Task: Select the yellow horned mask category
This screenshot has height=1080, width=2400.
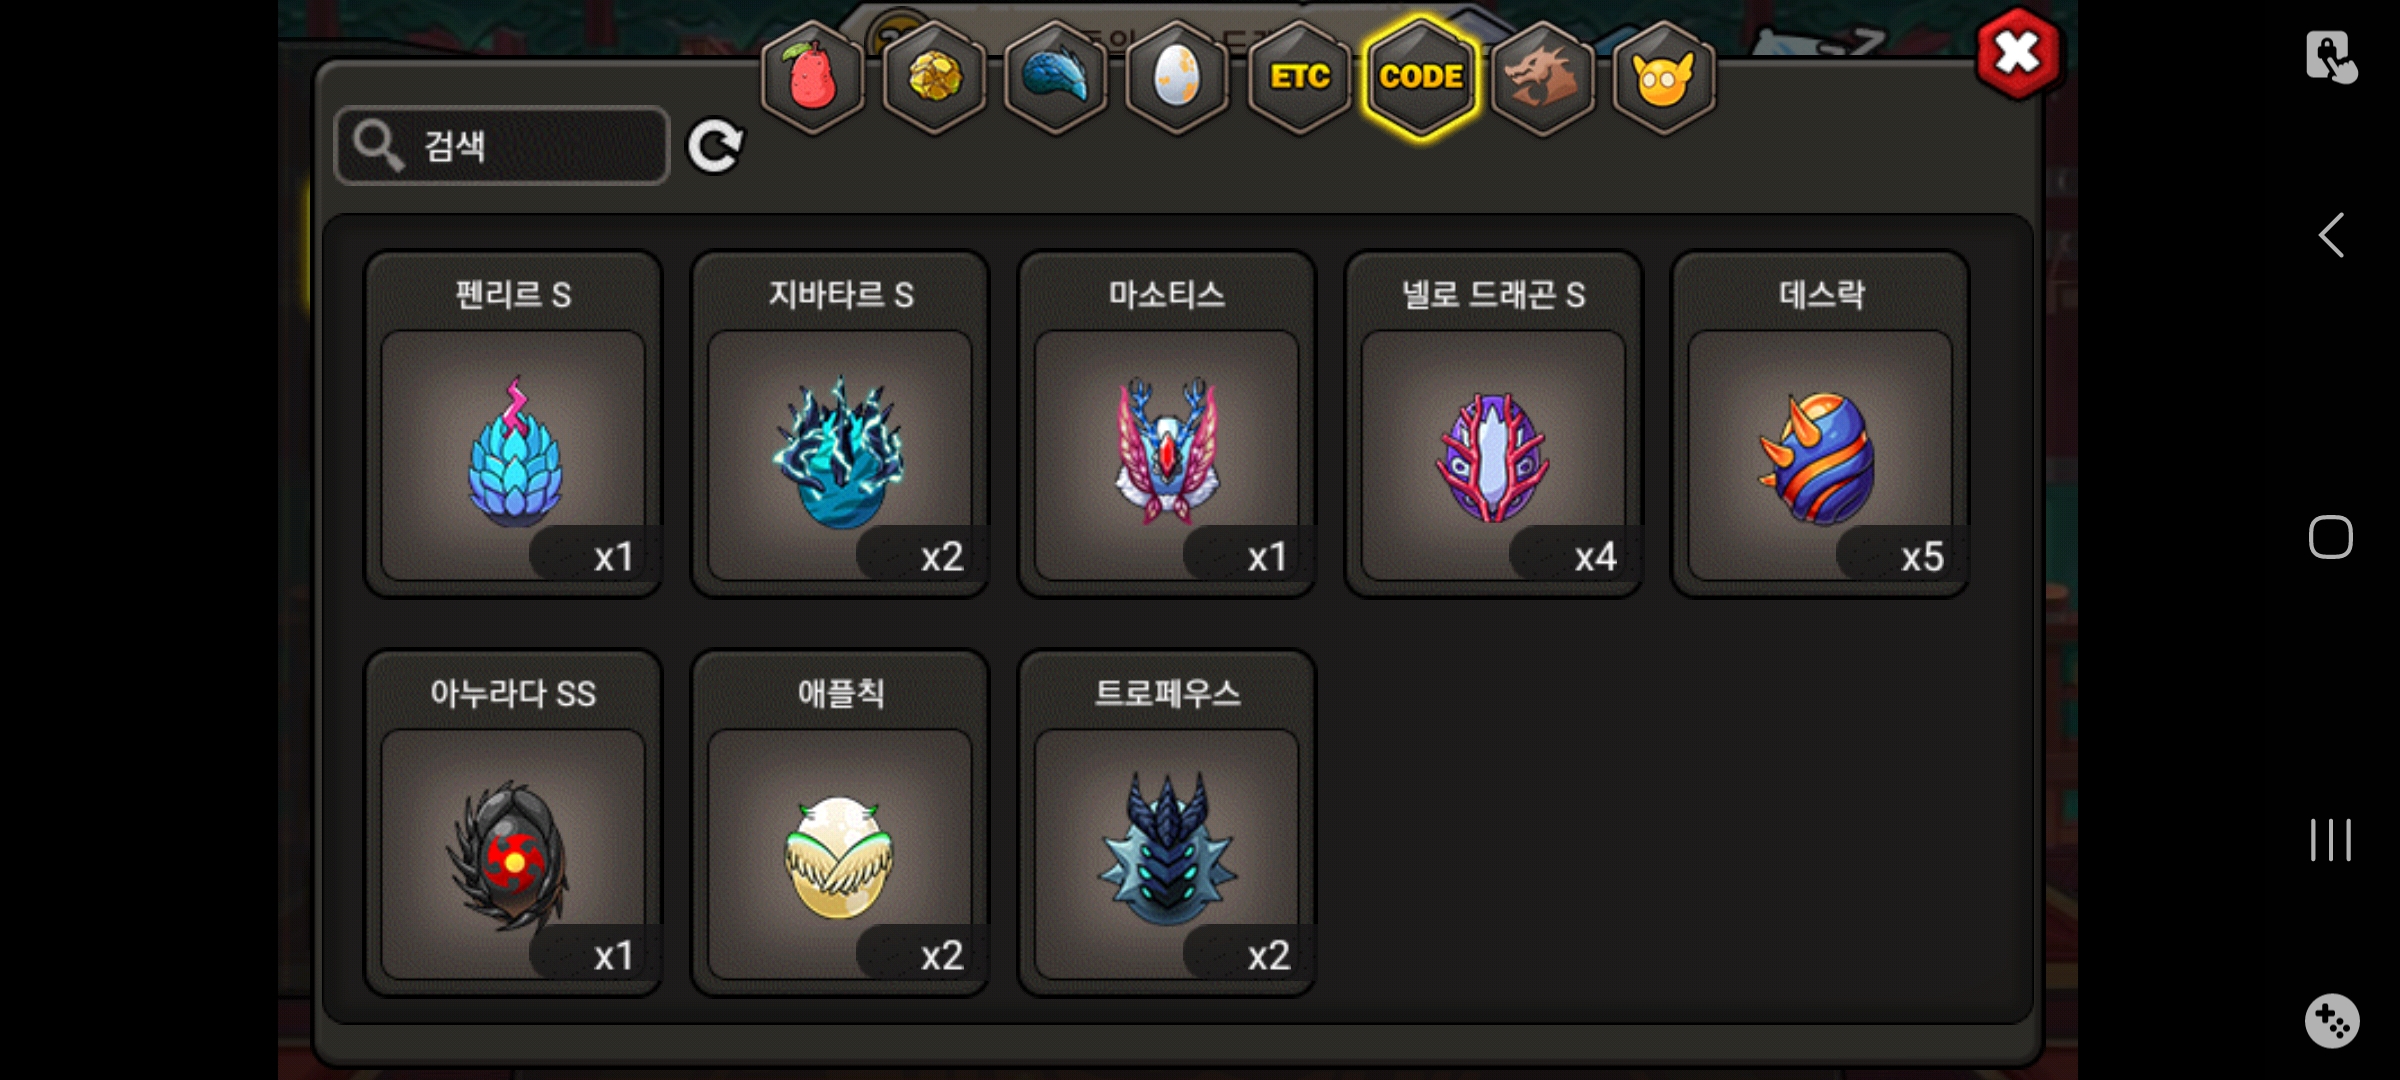Action: (1664, 77)
